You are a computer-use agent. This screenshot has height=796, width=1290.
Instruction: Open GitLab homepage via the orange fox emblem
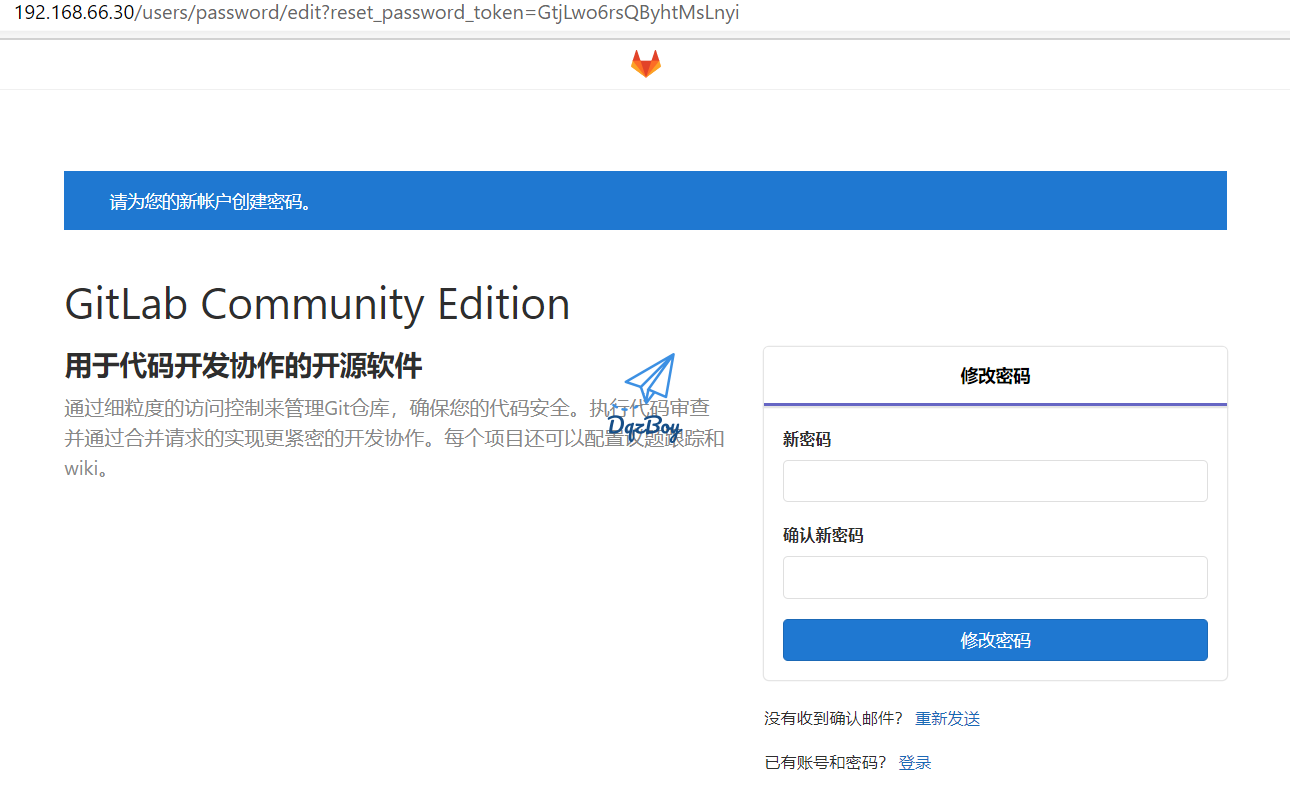click(645, 63)
